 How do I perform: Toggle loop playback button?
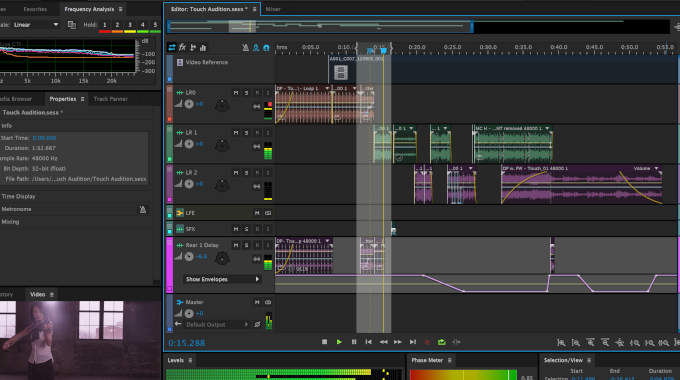[x=441, y=342]
